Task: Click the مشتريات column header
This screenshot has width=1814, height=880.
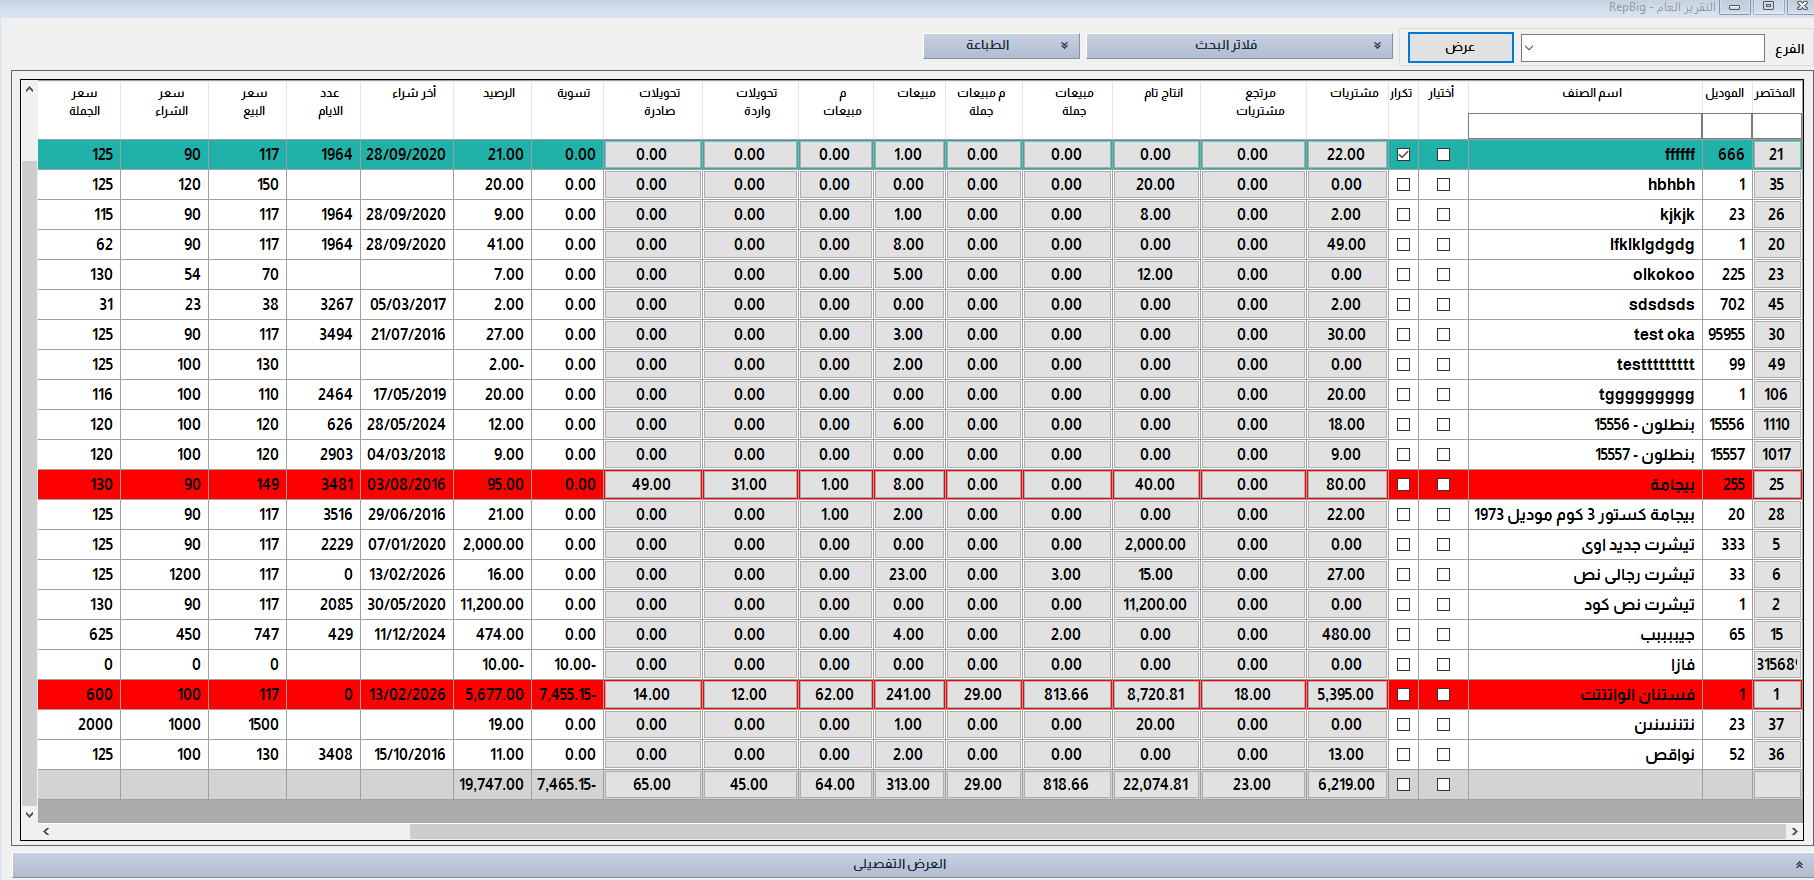Action: 1354,93
